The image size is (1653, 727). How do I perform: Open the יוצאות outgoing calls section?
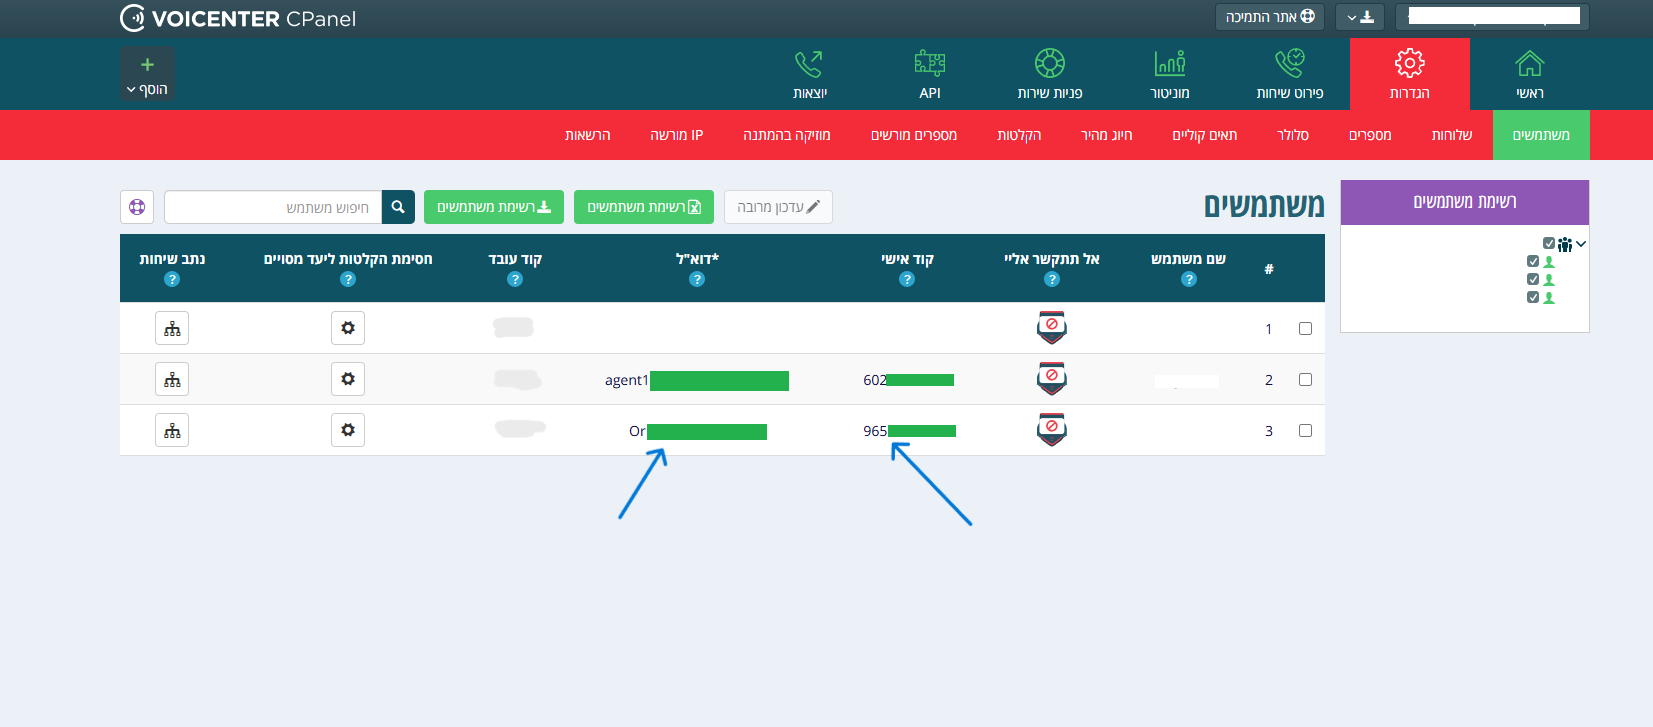click(x=809, y=74)
